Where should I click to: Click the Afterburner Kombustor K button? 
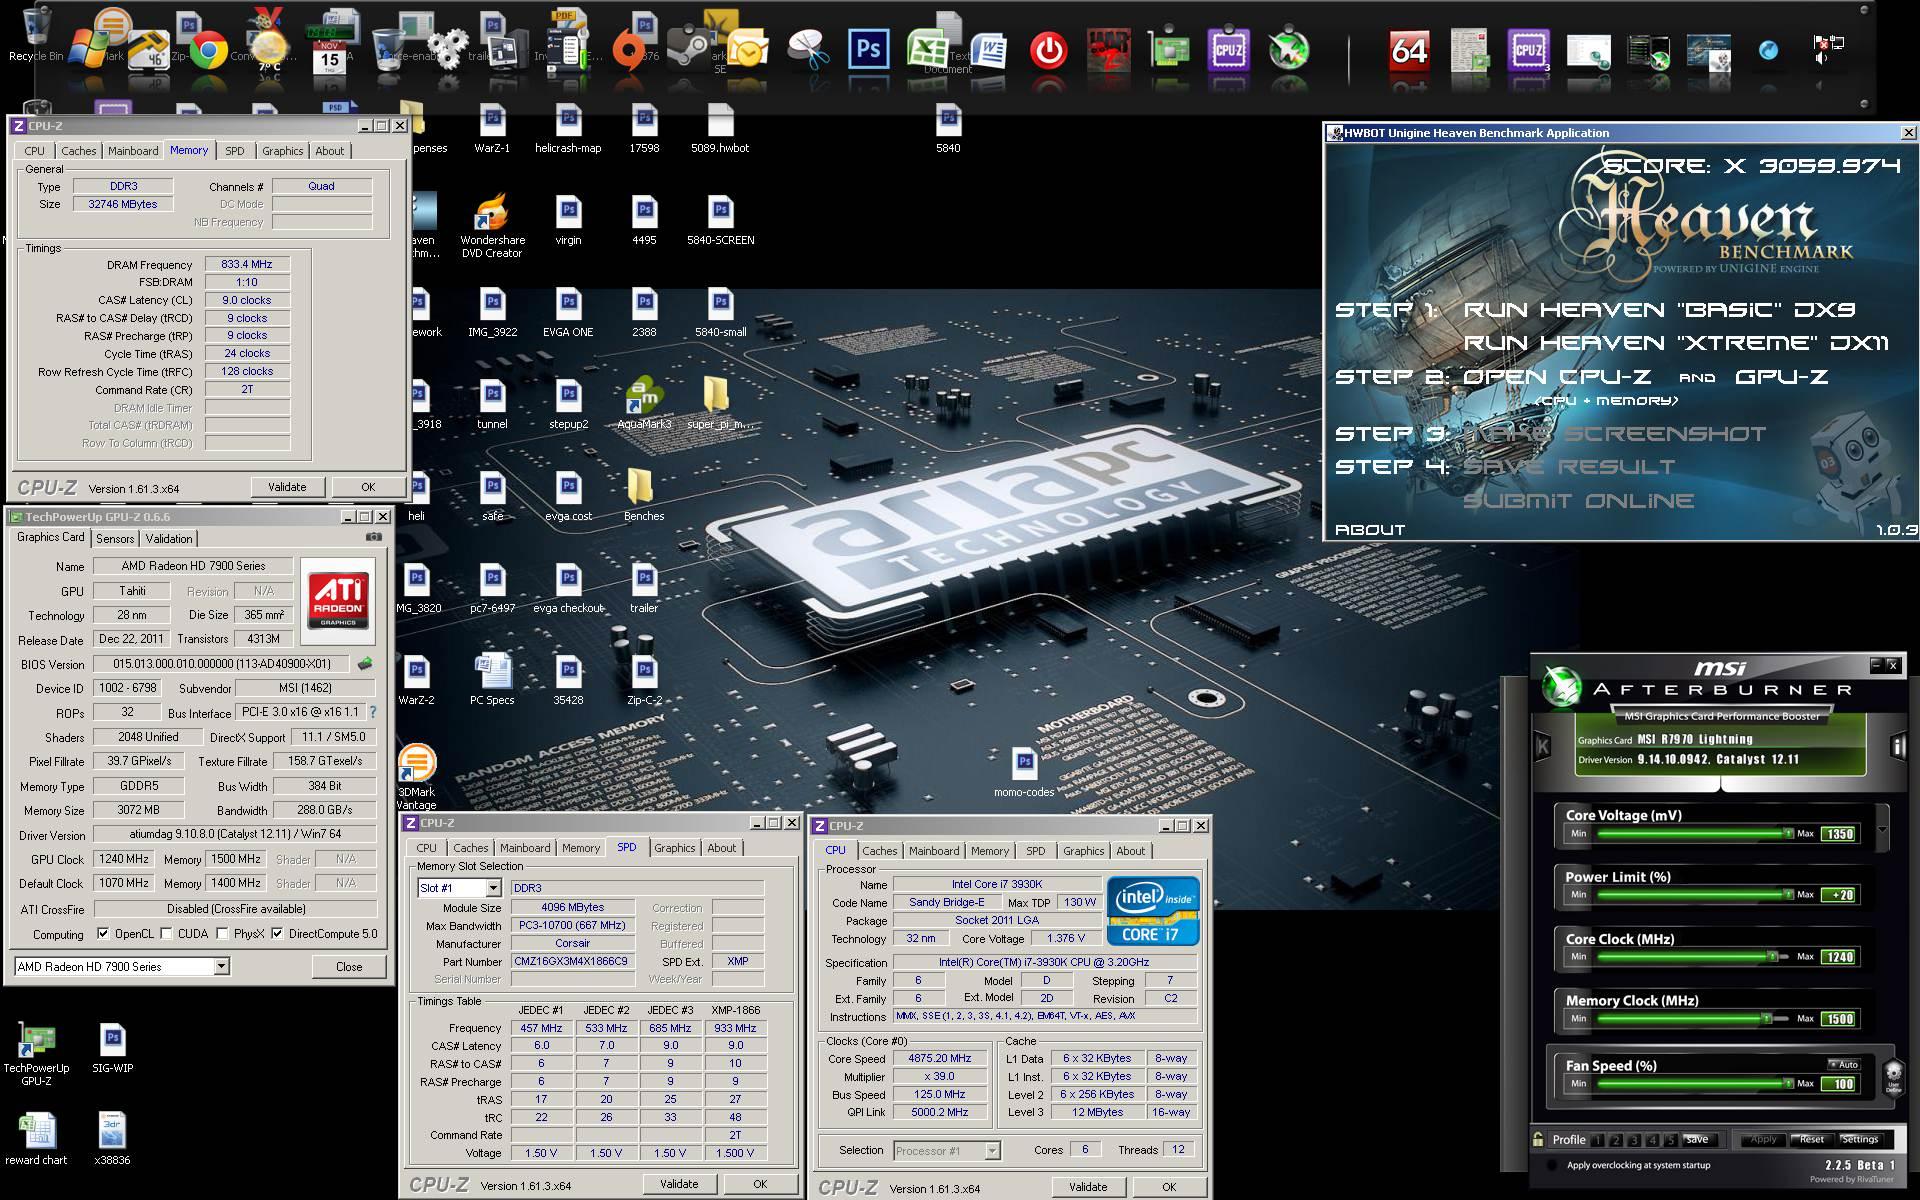(x=1542, y=746)
